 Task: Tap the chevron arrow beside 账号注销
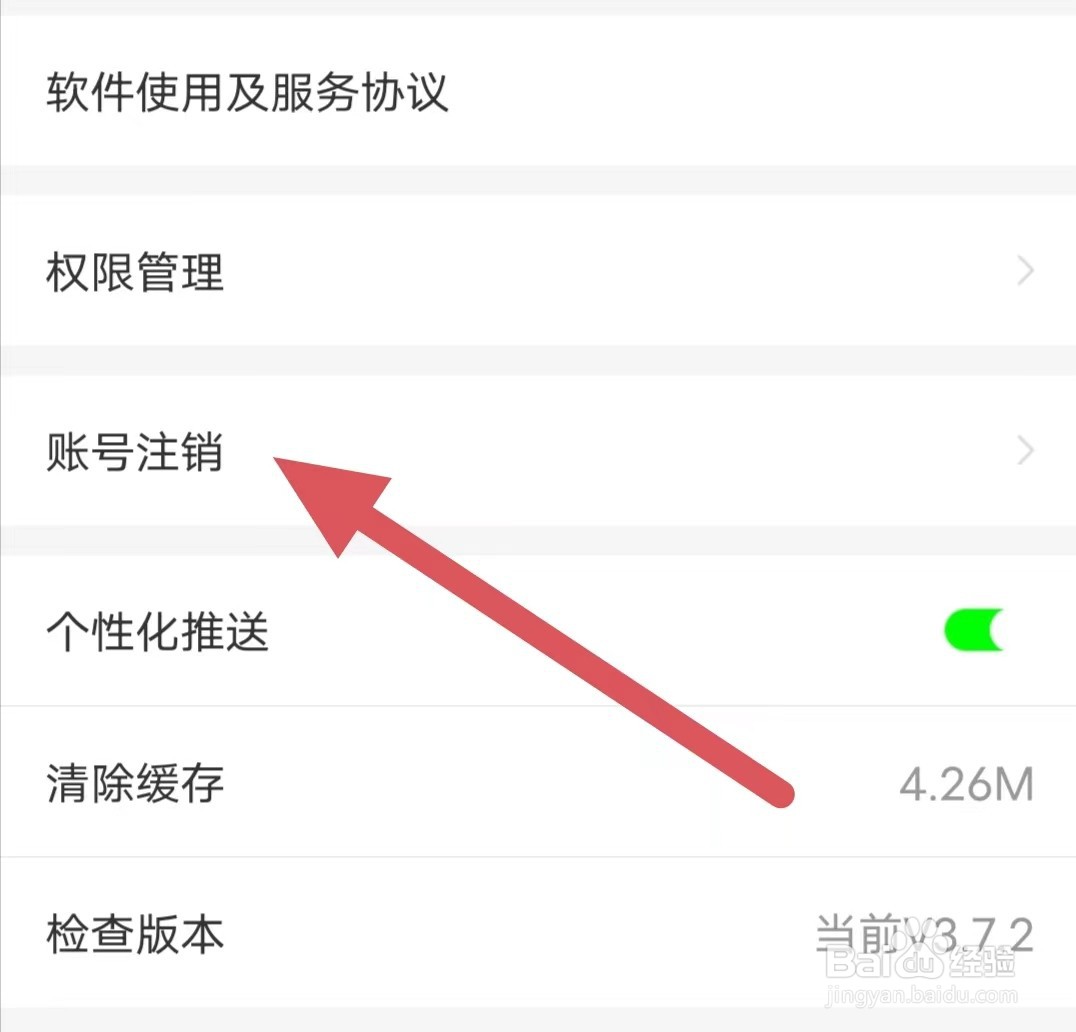[1025, 451]
